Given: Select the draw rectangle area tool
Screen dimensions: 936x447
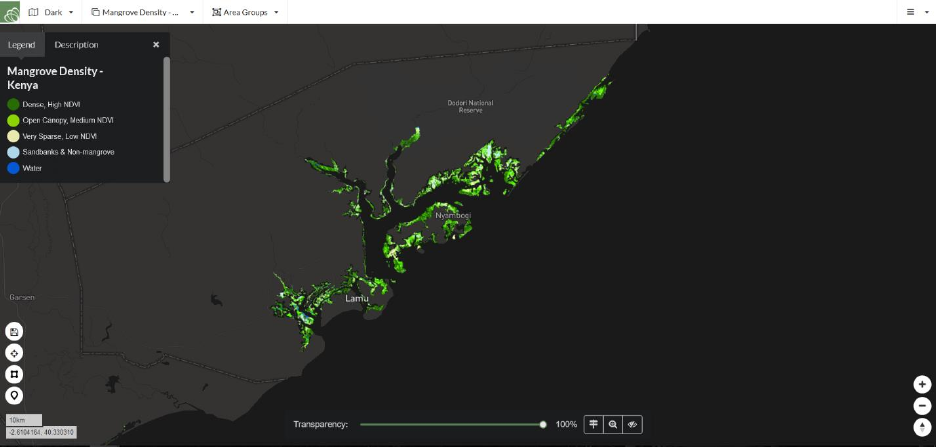Looking at the screenshot, I should pyautogui.click(x=14, y=374).
